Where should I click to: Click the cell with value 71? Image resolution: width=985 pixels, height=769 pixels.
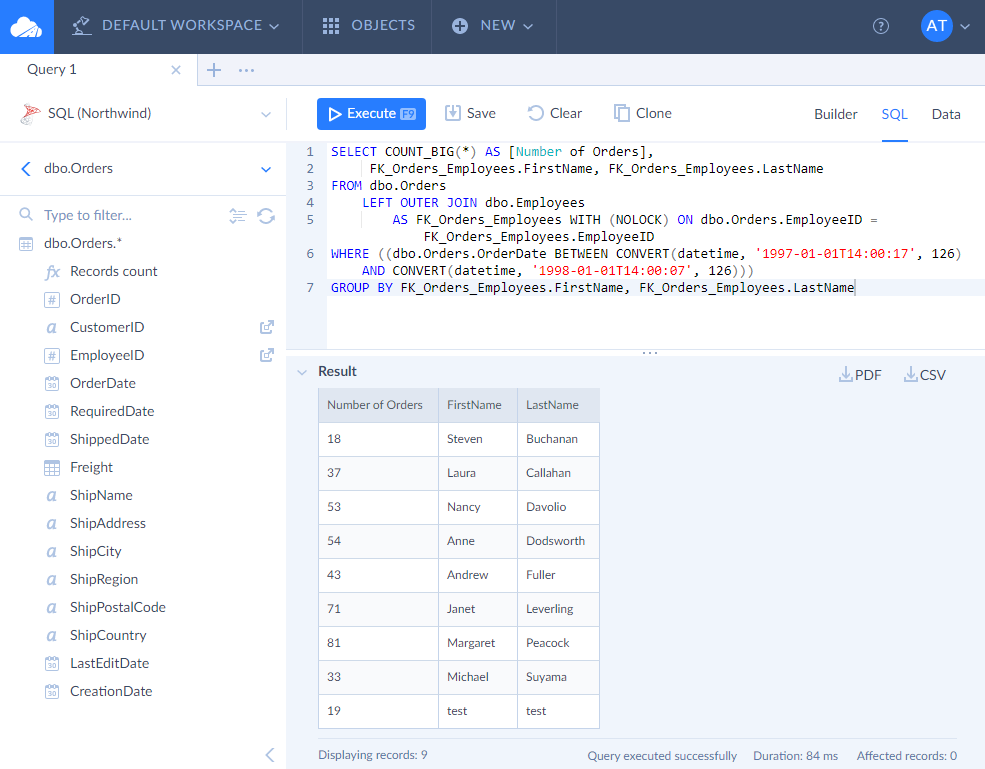378,609
